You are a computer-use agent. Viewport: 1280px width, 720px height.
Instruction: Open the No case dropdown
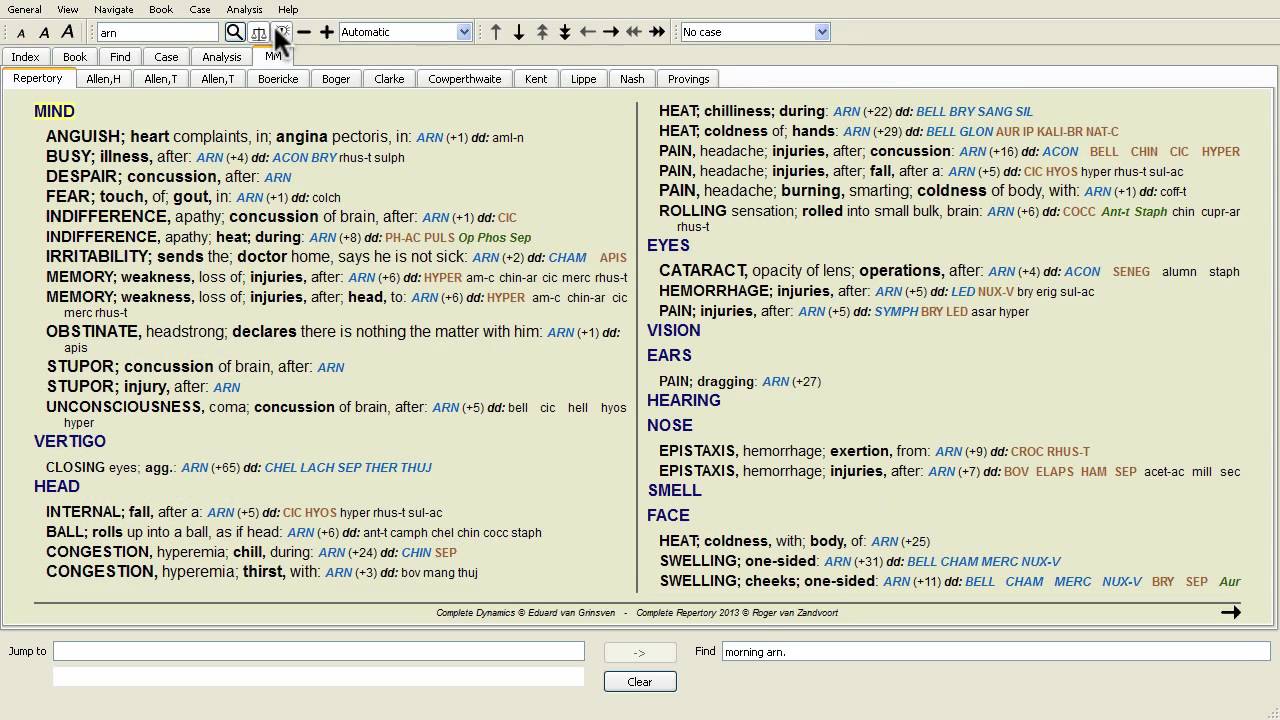click(x=755, y=32)
